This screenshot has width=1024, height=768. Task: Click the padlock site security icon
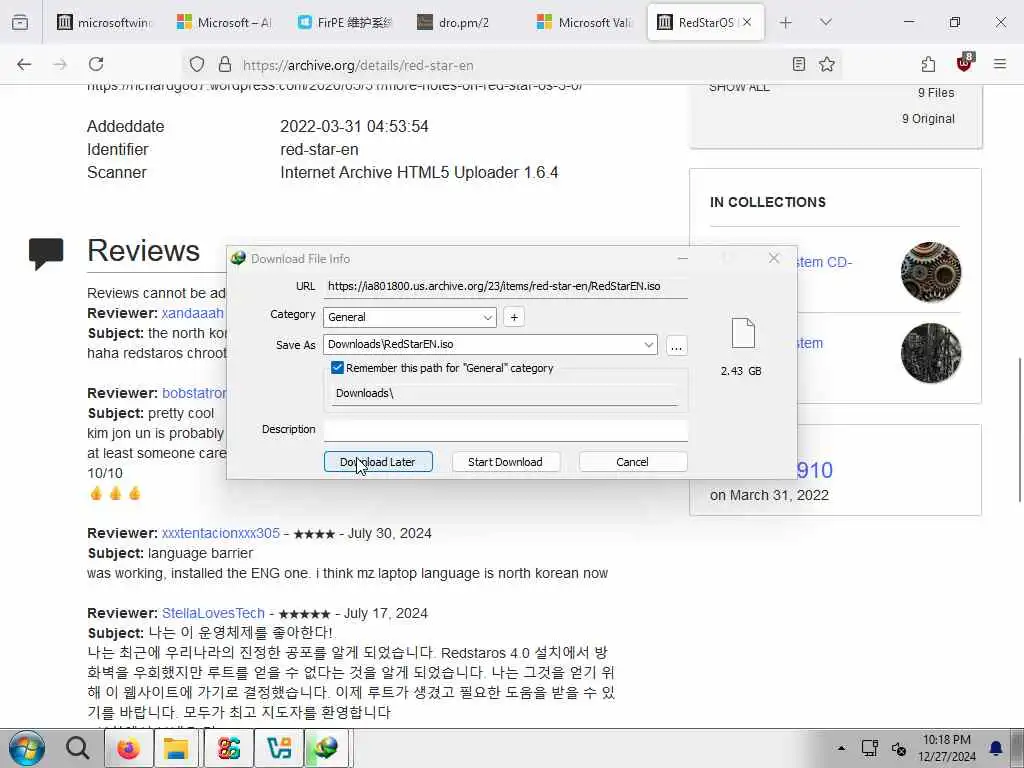pos(225,64)
